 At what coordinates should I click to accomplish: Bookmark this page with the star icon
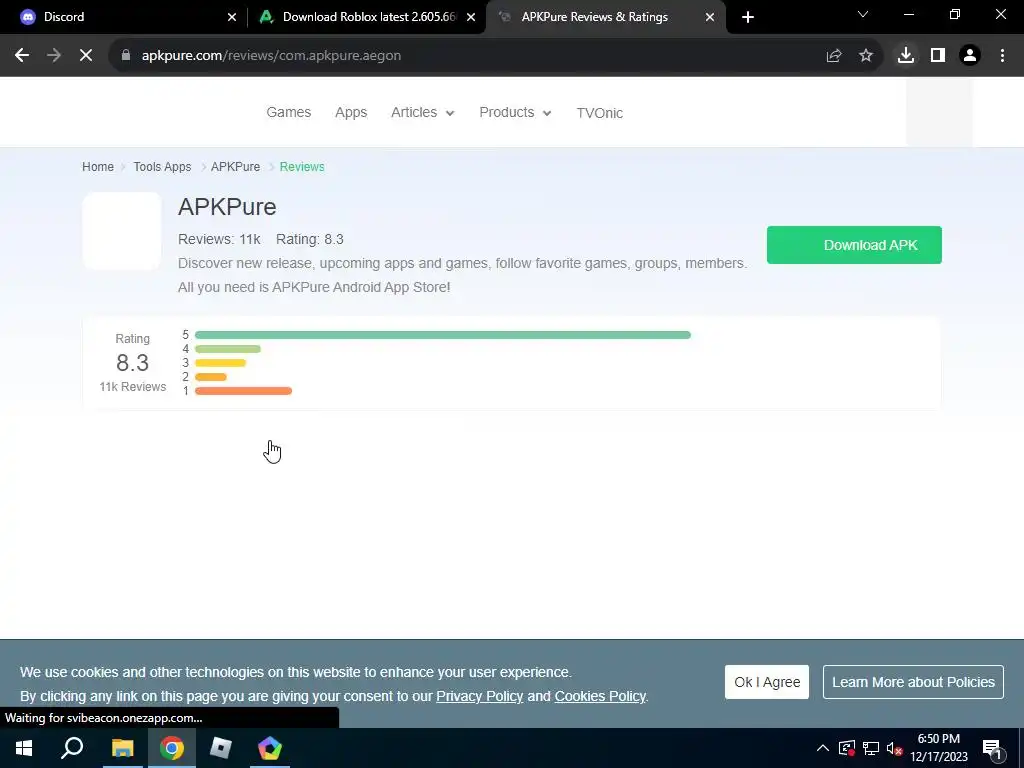tap(866, 56)
